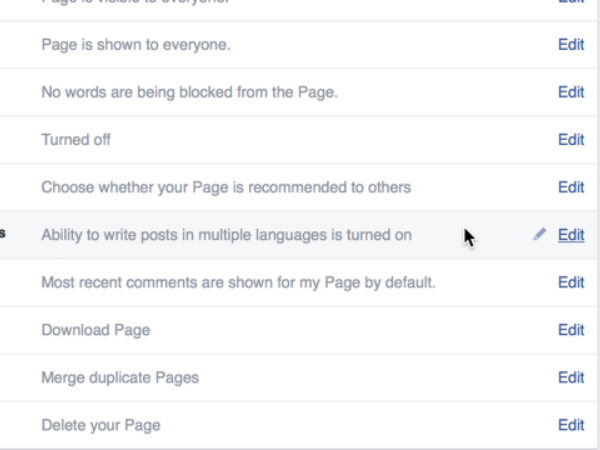Select 'No words are being blocked' row
Viewport: 600px width, 450px height.
point(189,92)
